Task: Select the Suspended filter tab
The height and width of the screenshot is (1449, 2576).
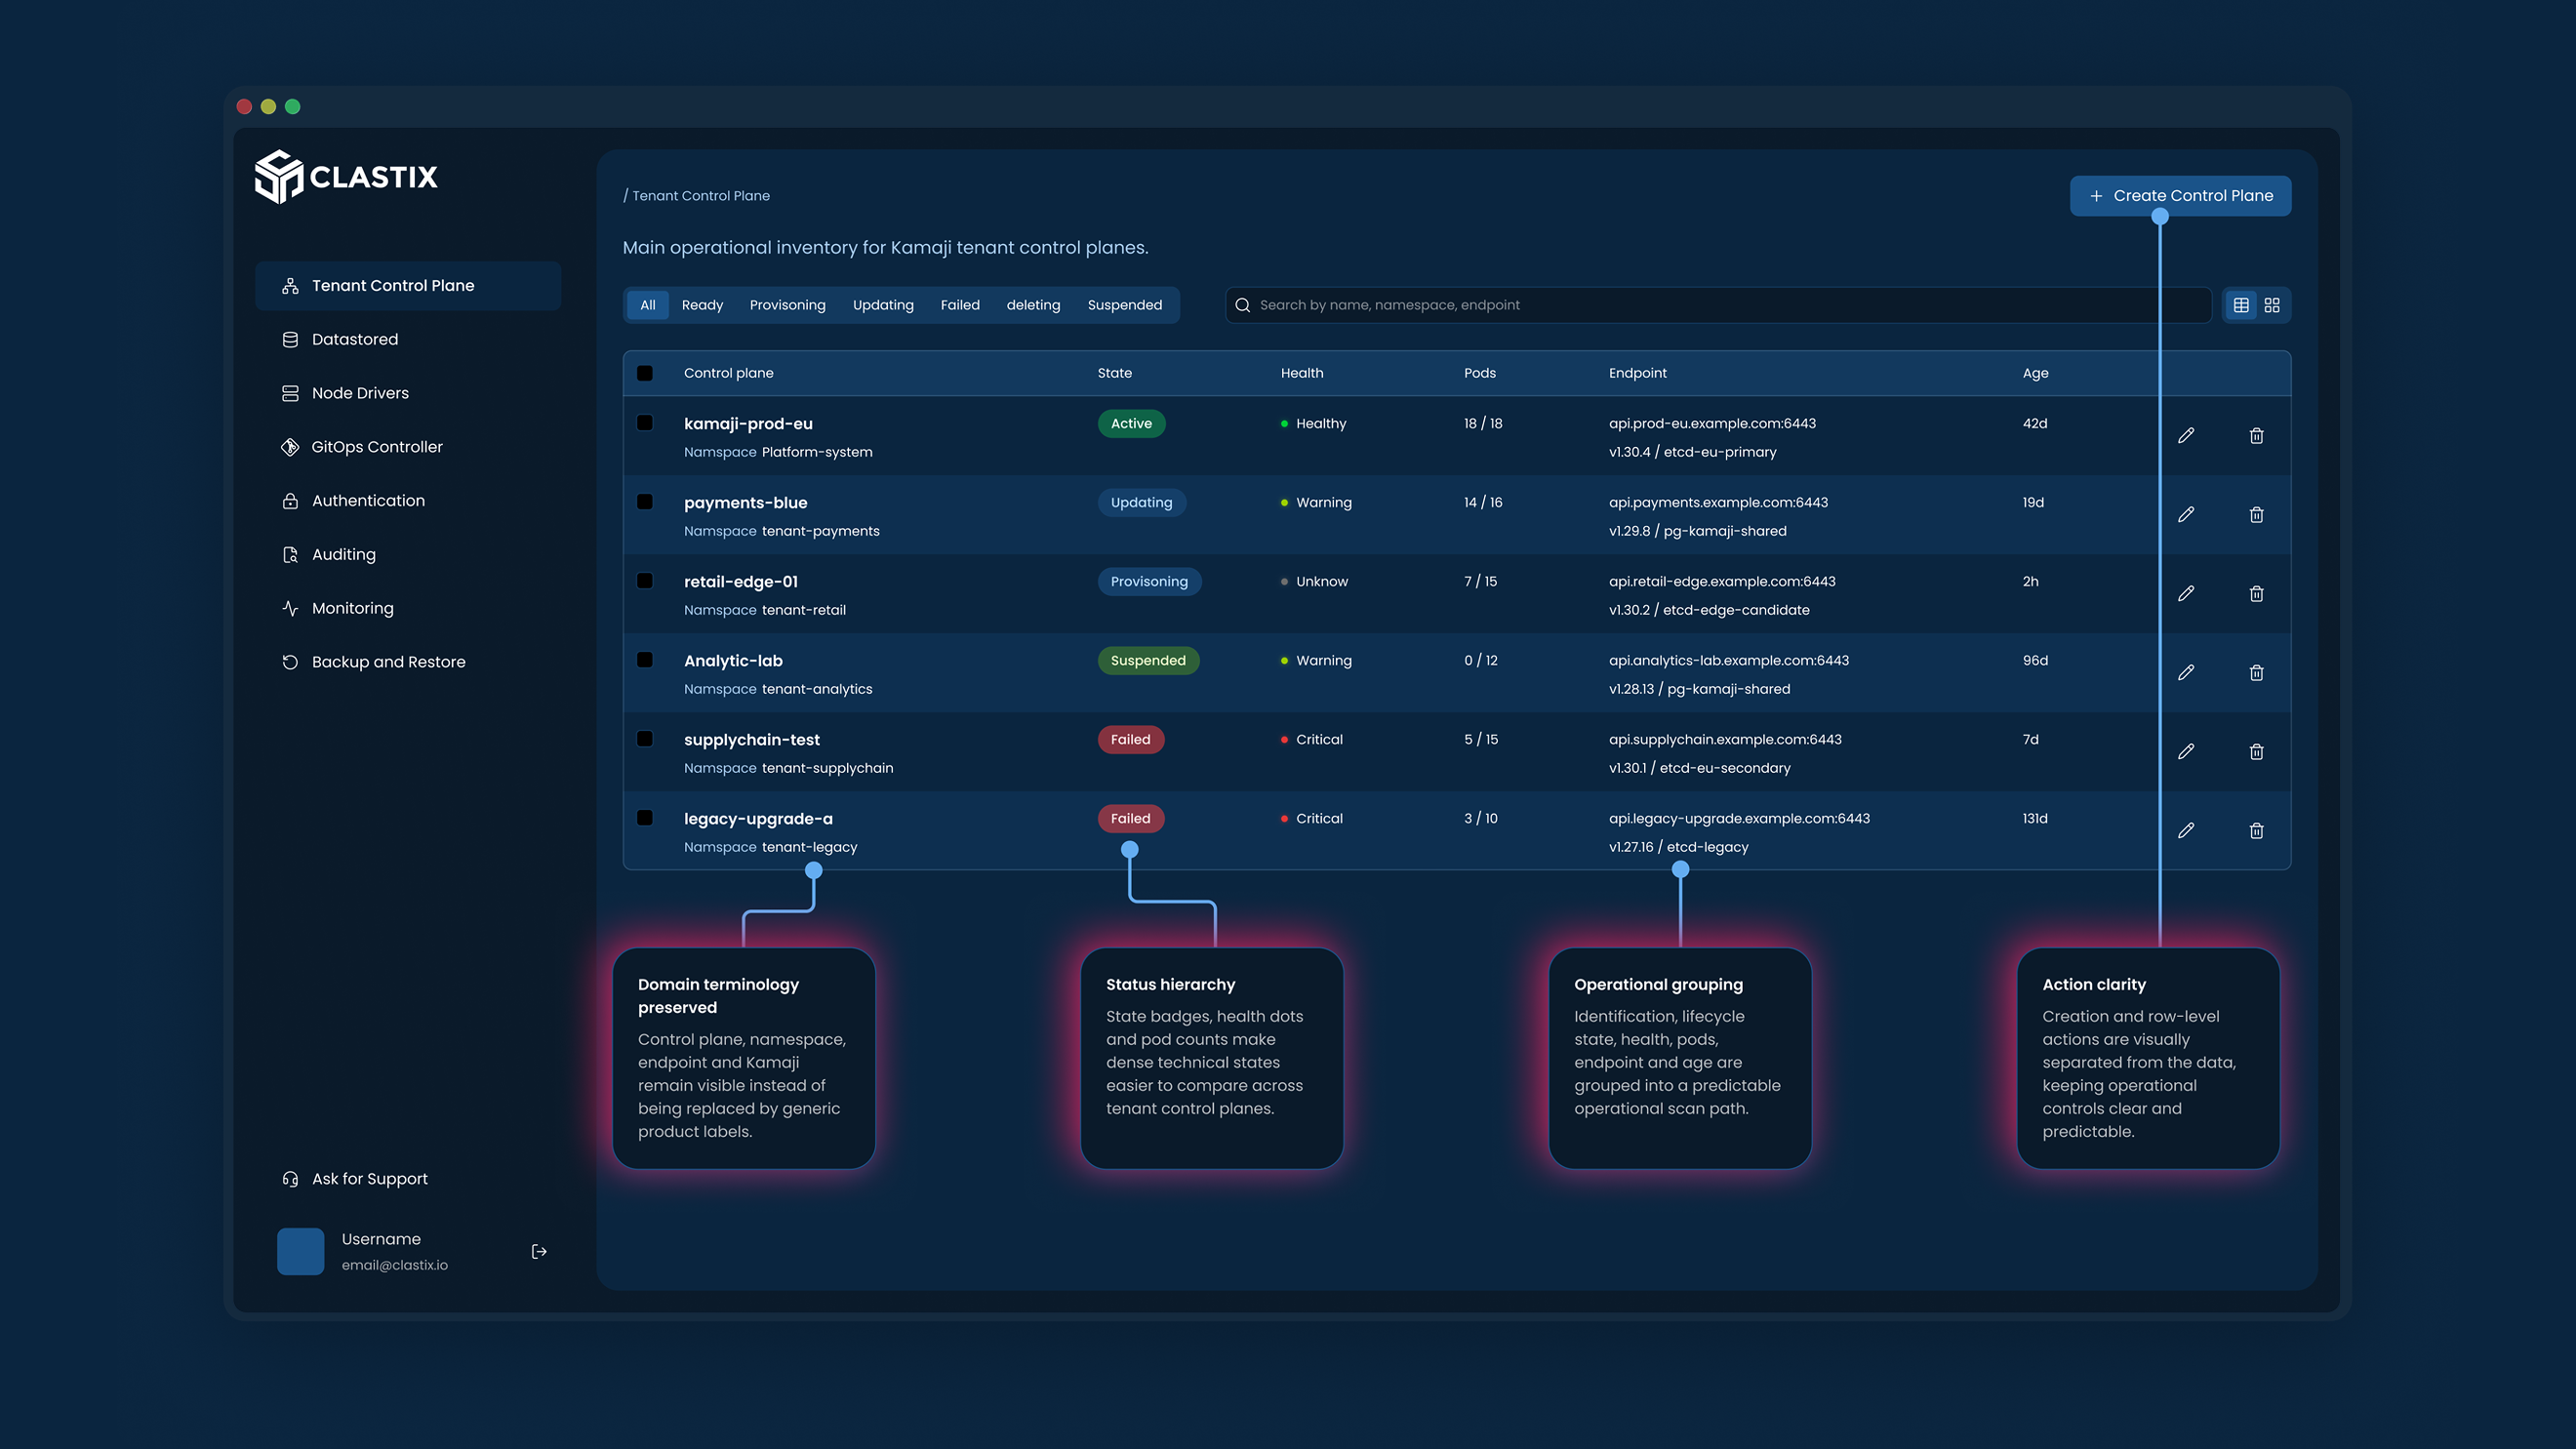Action: click(x=1124, y=305)
